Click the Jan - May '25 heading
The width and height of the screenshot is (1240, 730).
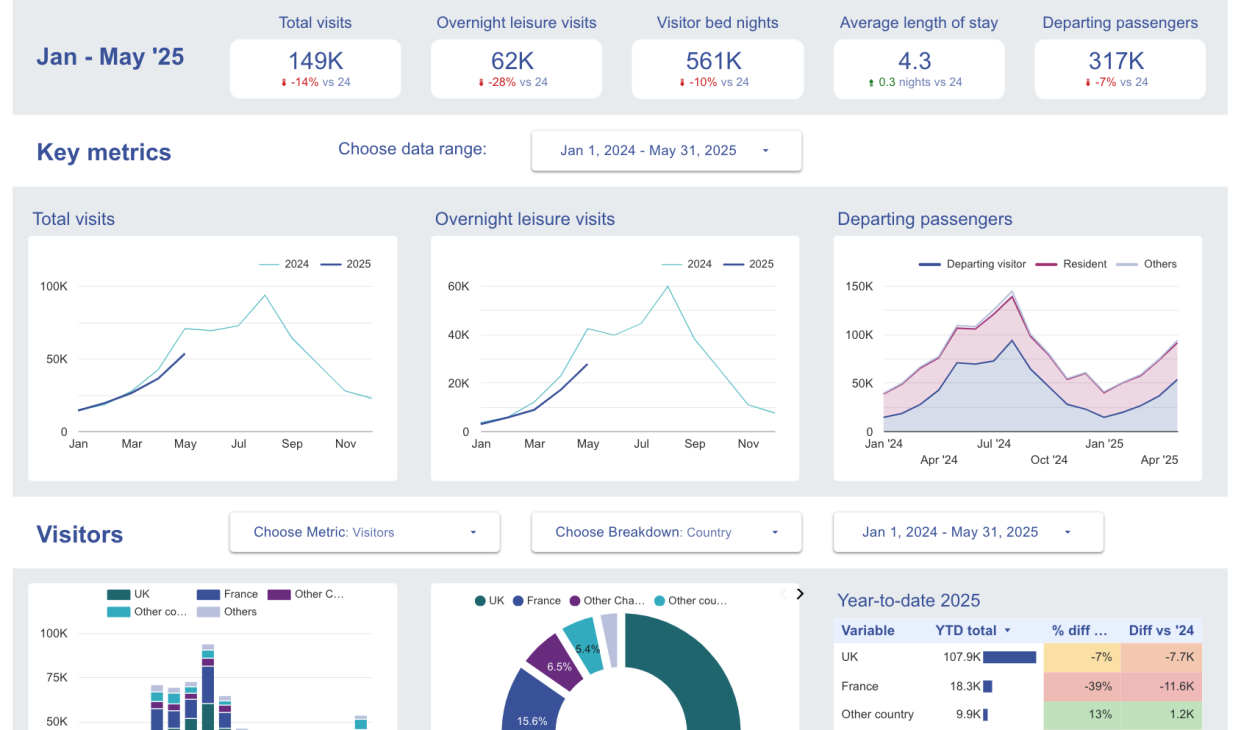coord(110,57)
